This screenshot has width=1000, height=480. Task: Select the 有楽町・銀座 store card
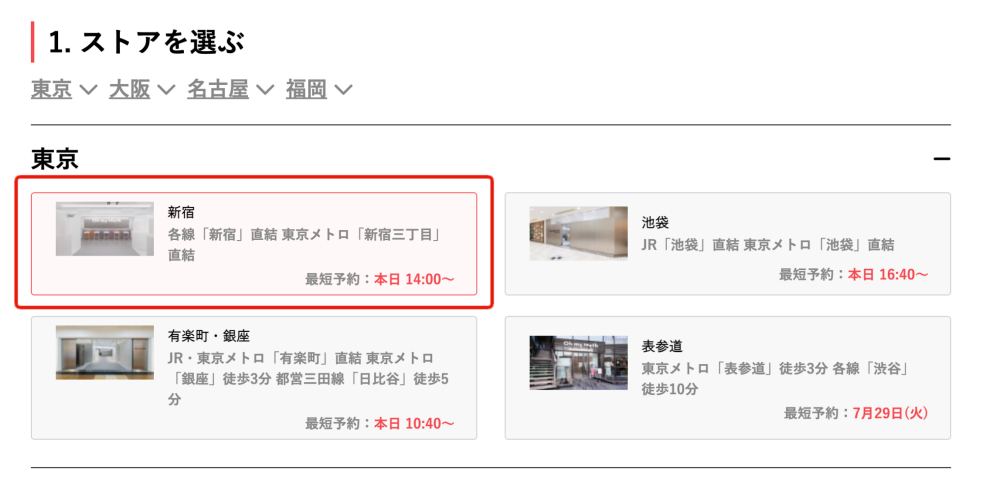tap(254, 377)
